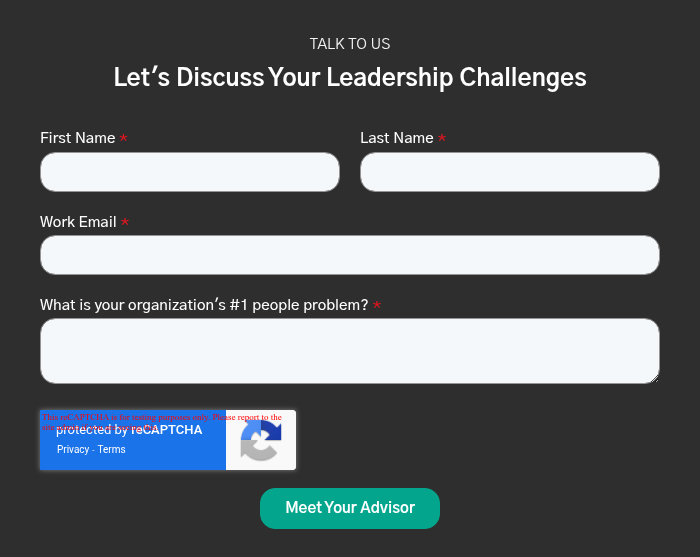Viewport: 700px width, 557px height.
Task: Click the red asterisk after Work Email
Action: [x=125, y=223]
